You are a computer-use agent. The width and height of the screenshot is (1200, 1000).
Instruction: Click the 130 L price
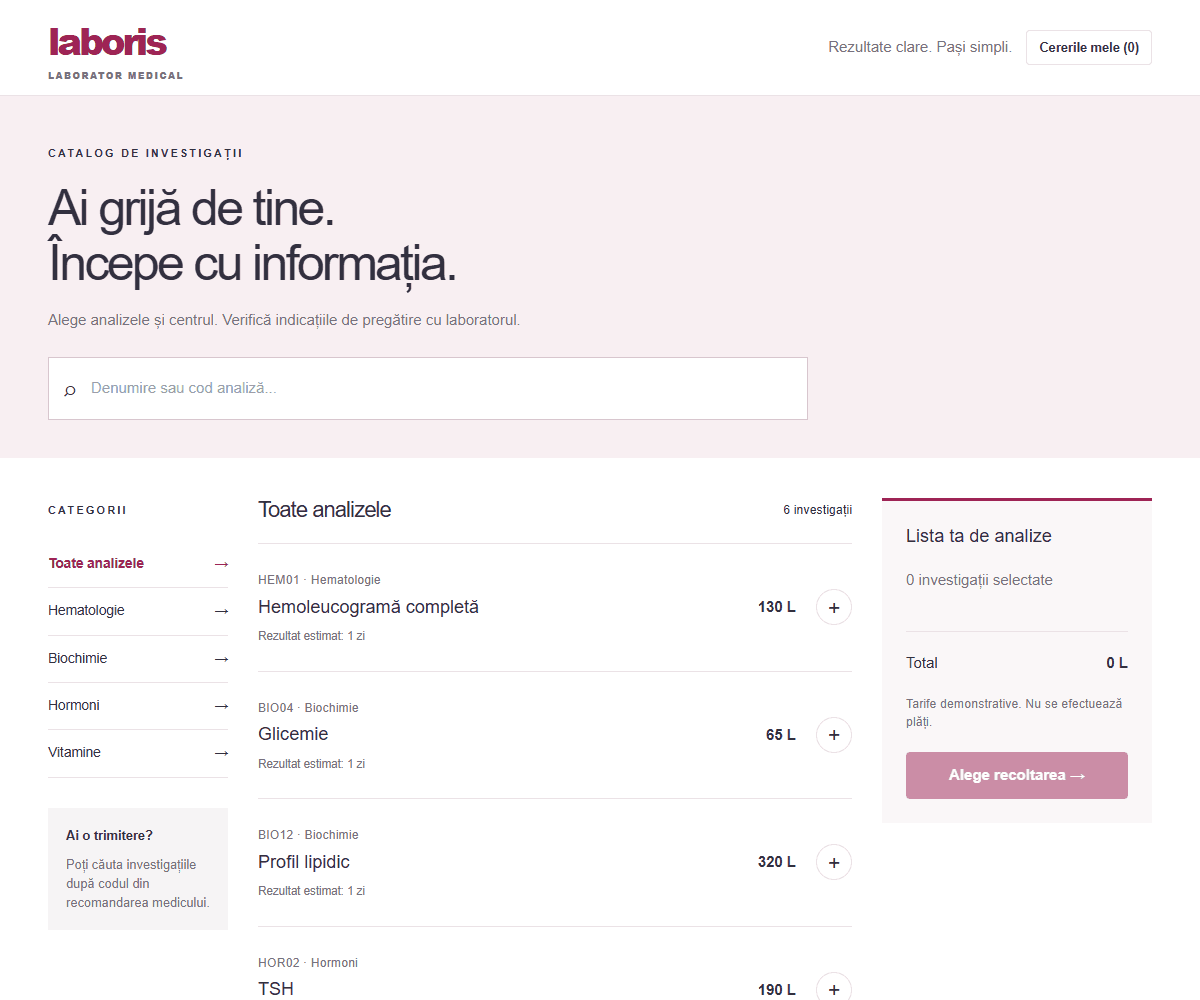pos(777,607)
